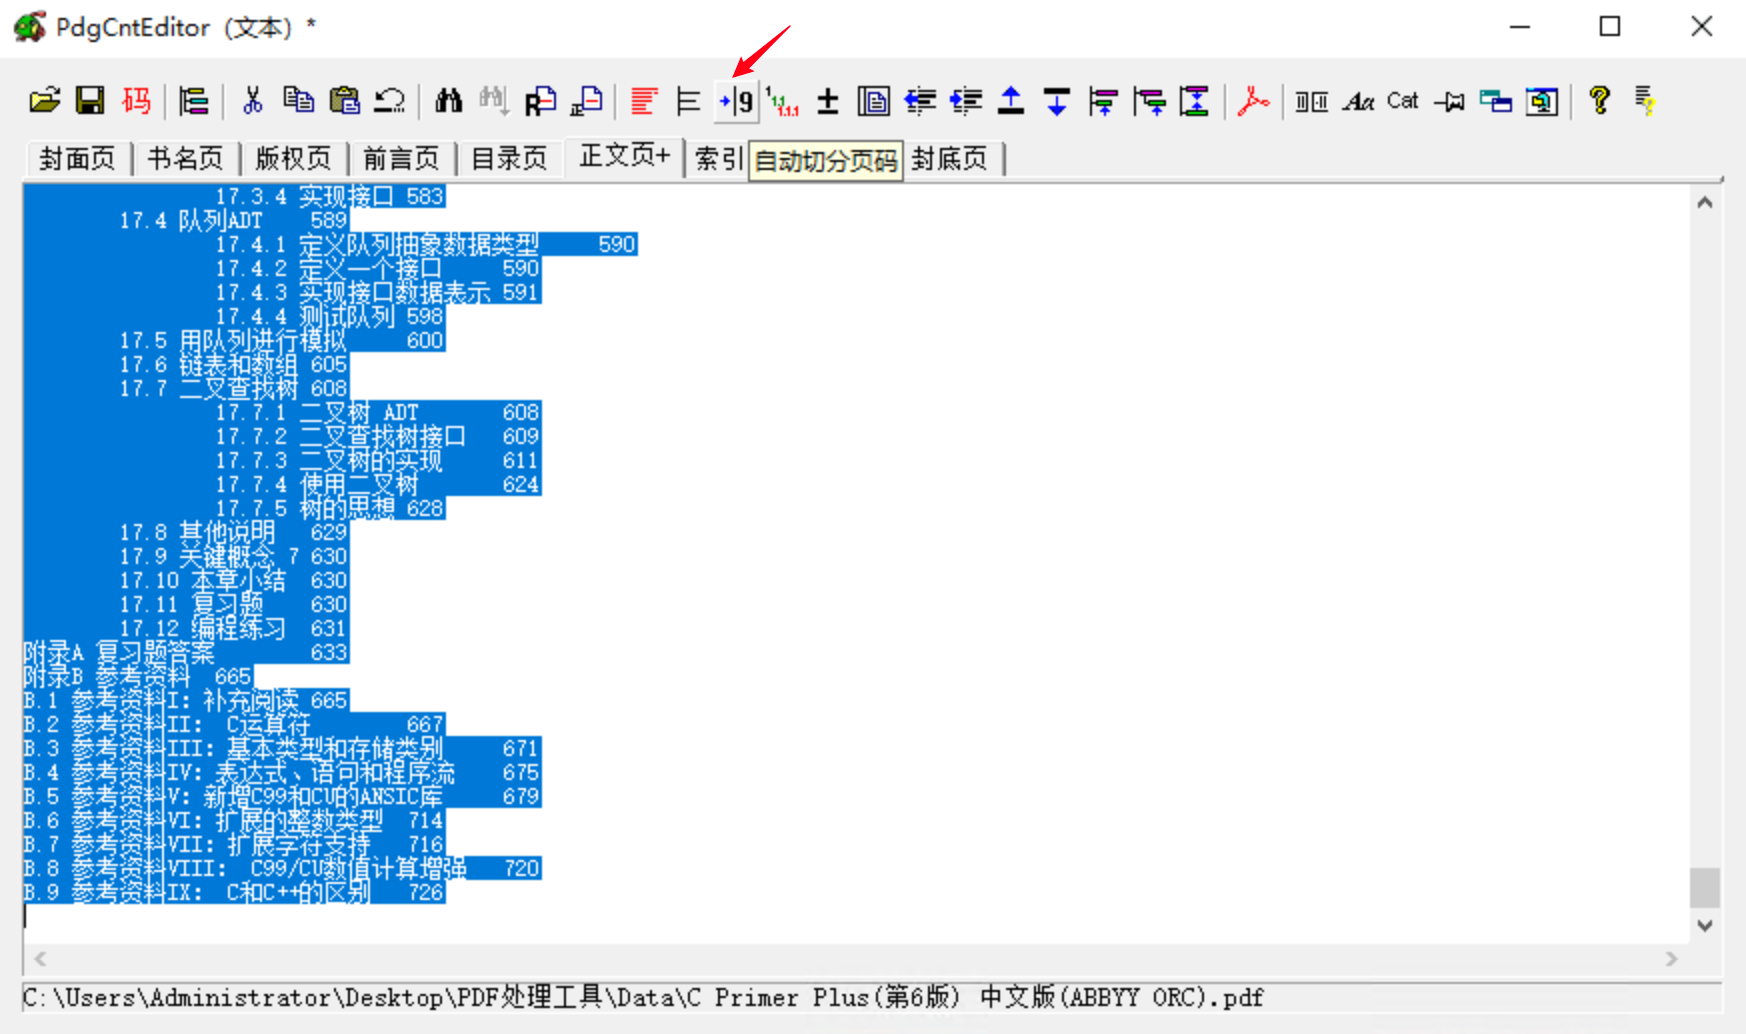Copy selected text using the copy icon
This screenshot has height=1034, width=1746.
tap(298, 101)
